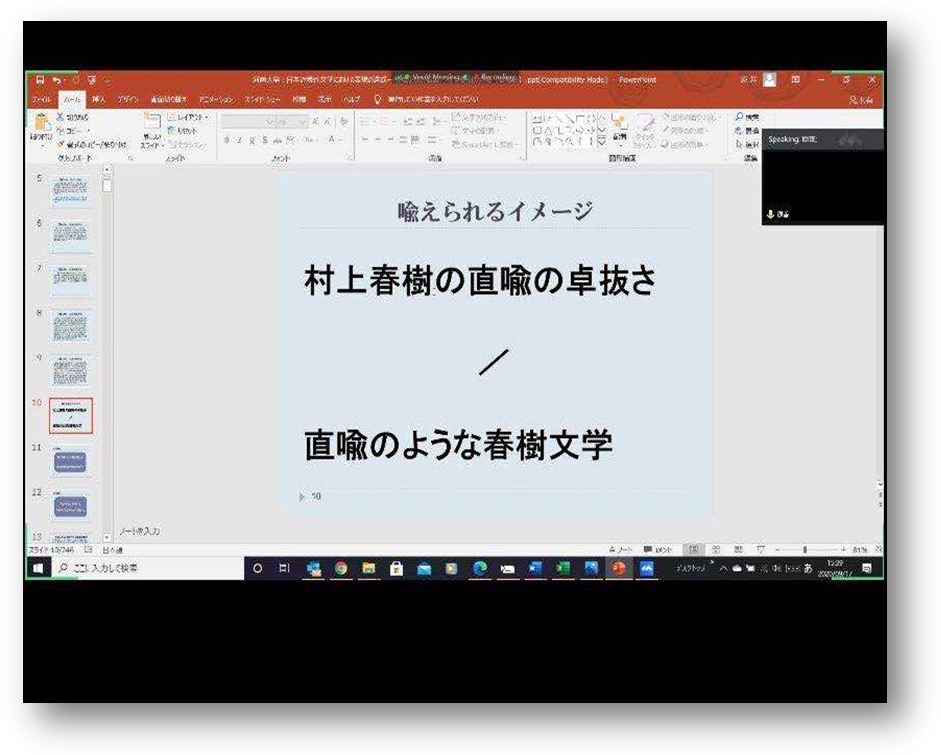Click zoom in plus button
Viewport: 941px width, 755px height.
click(843, 549)
